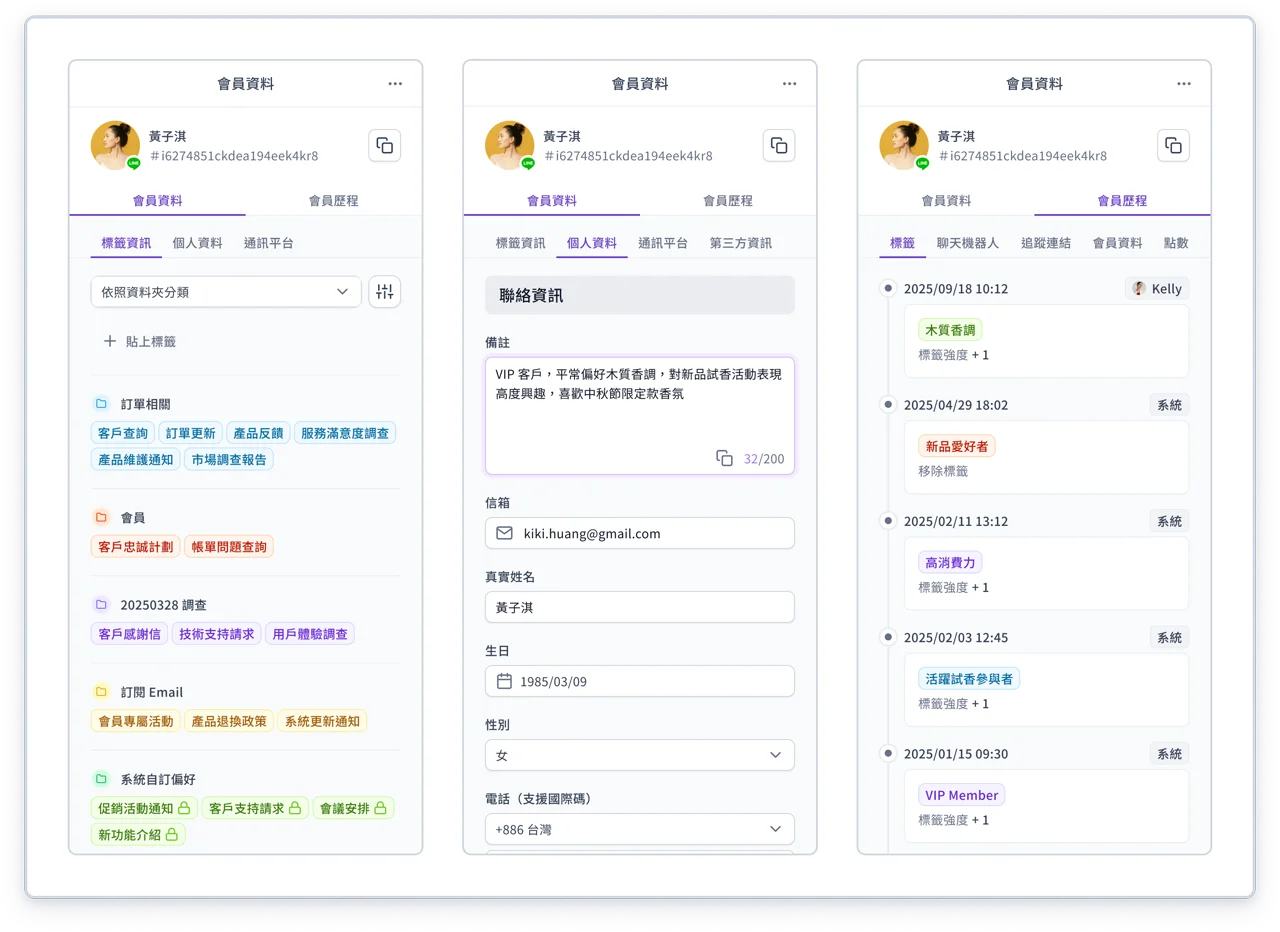Click the 會員專屬活動 tag
The height and width of the screenshot is (932, 1280).
[136, 720]
